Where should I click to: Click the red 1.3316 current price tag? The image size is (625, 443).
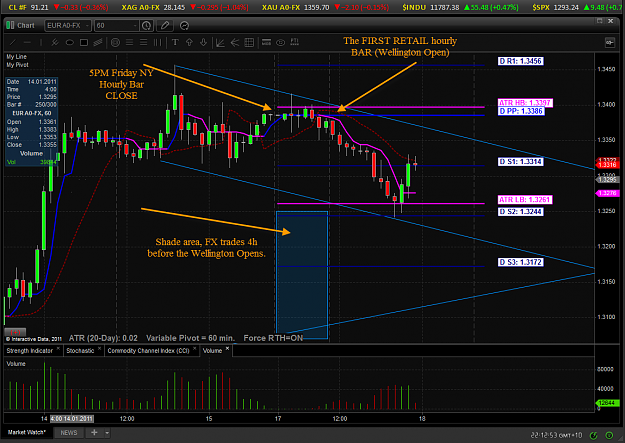pyautogui.click(x=607, y=164)
